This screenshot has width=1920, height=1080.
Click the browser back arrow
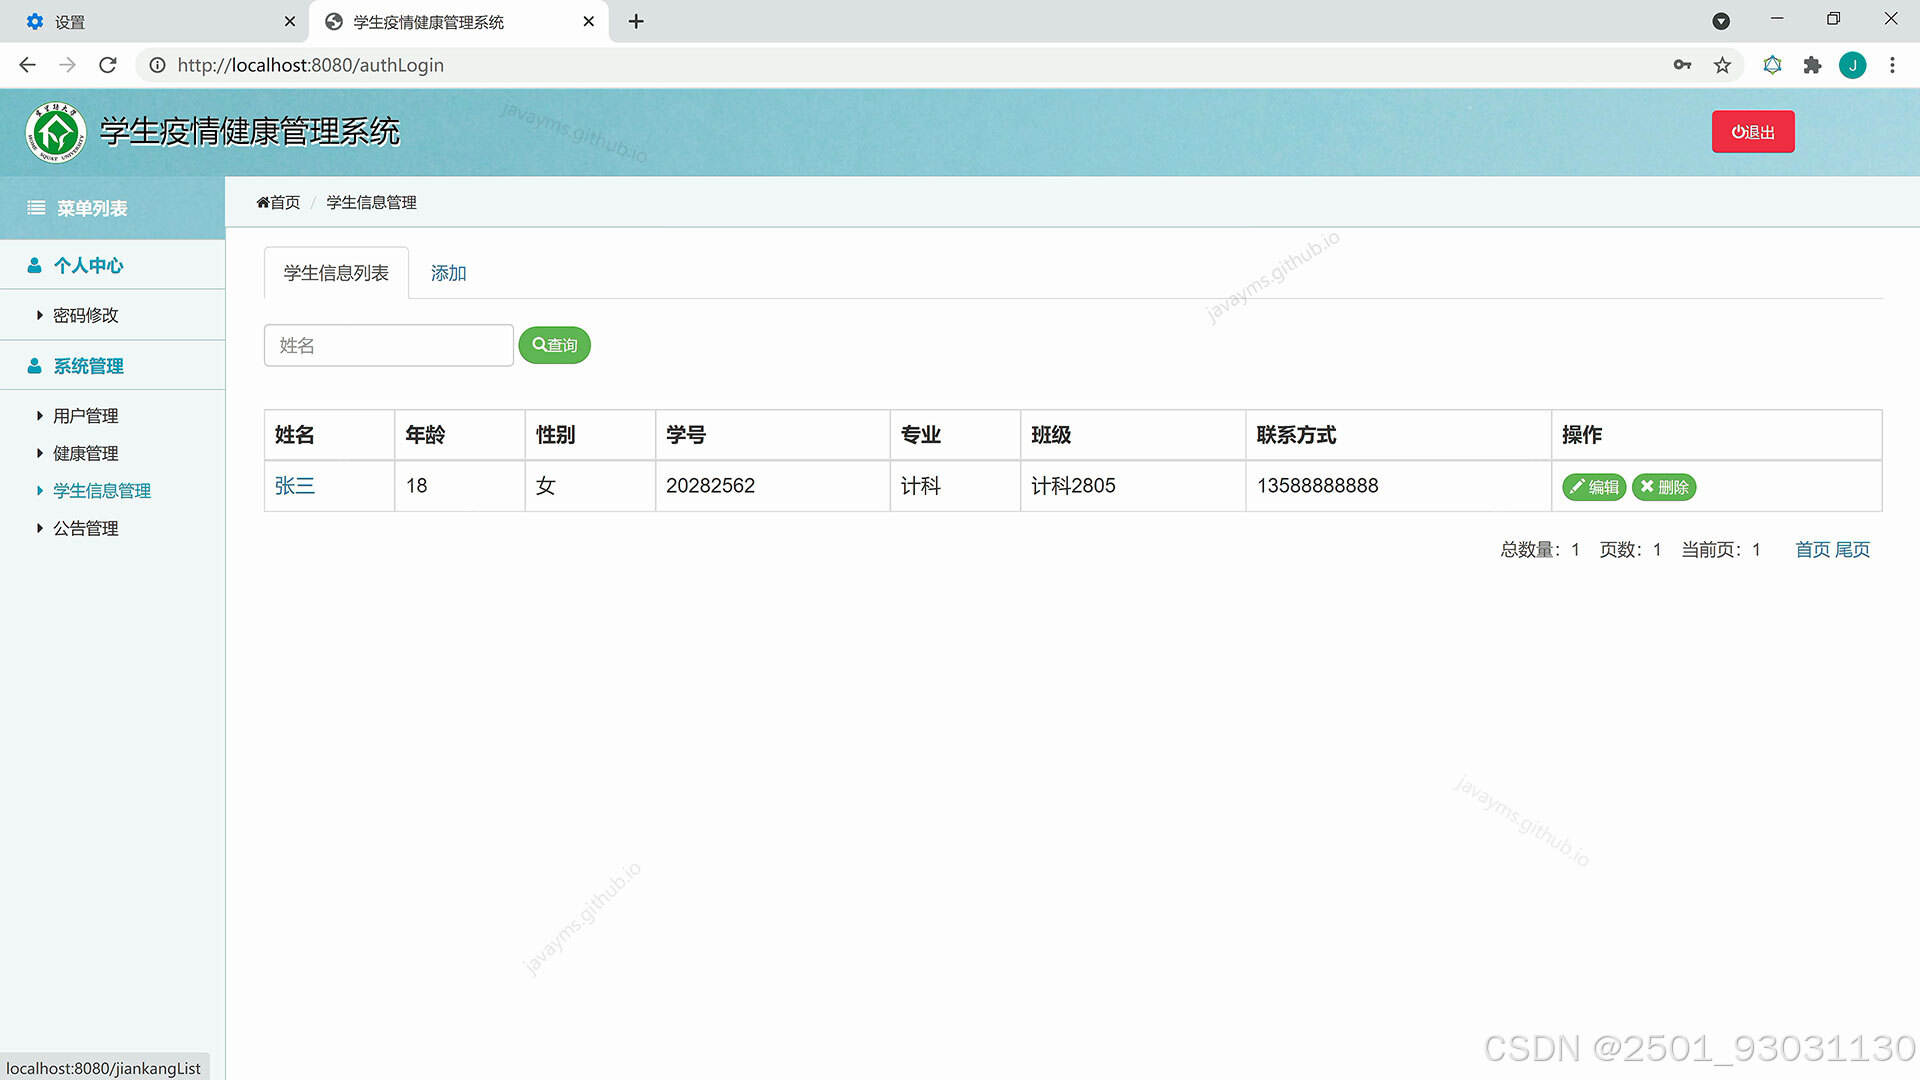27,65
